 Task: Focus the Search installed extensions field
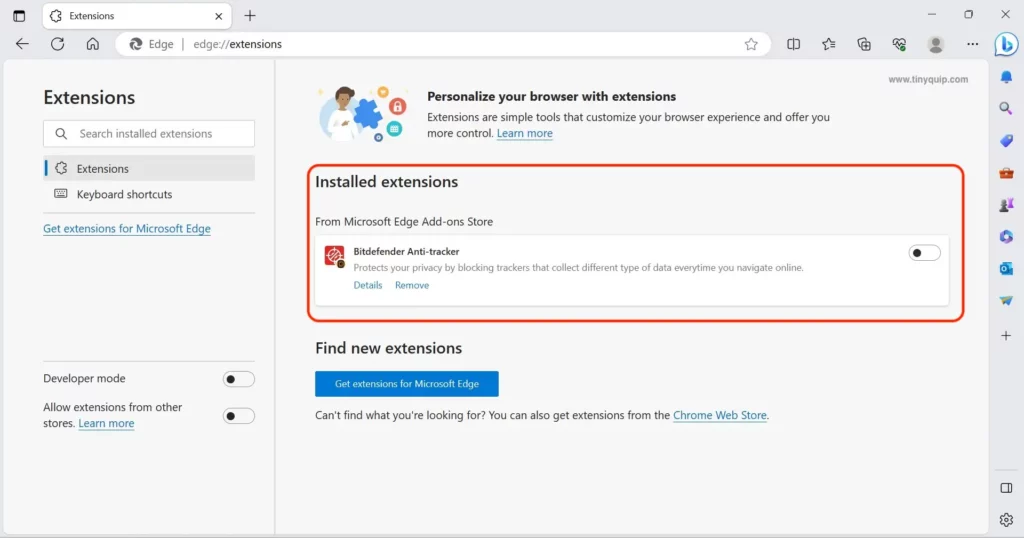149,133
